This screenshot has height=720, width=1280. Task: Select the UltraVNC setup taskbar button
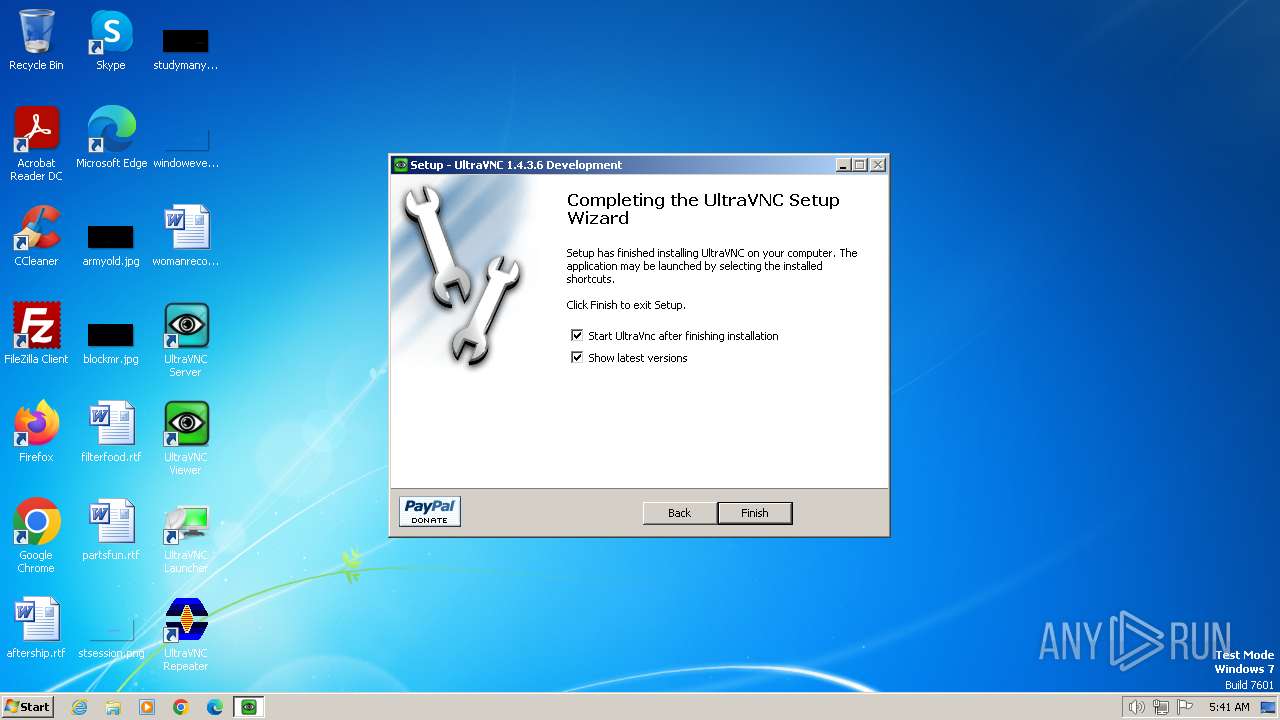(x=249, y=707)
